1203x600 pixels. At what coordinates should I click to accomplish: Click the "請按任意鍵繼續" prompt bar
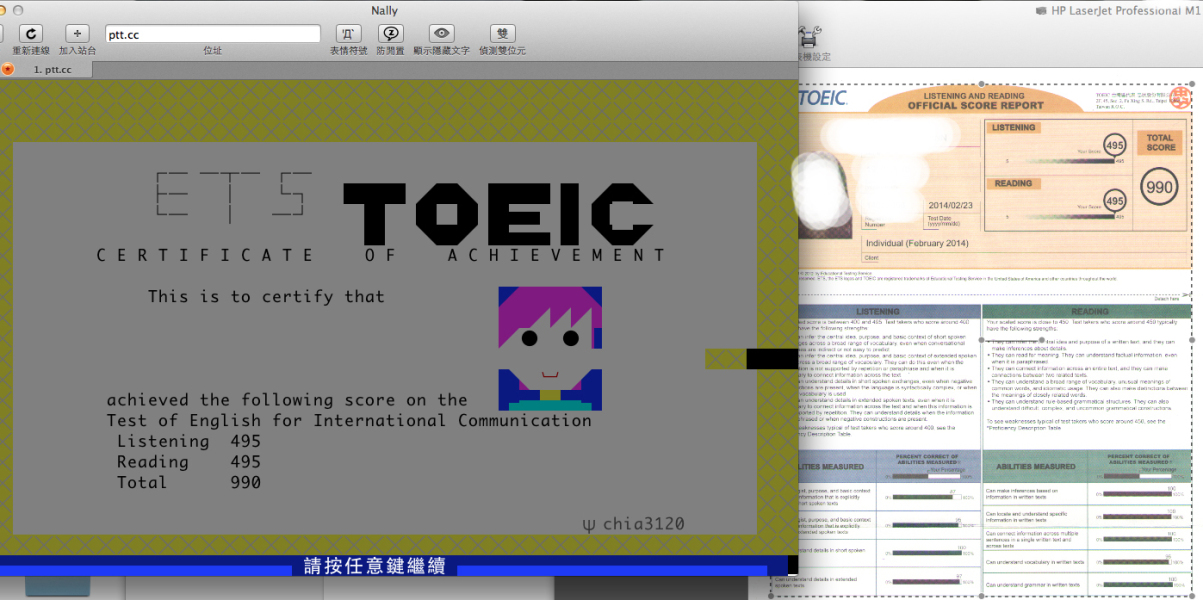click(x=375, y=567)
